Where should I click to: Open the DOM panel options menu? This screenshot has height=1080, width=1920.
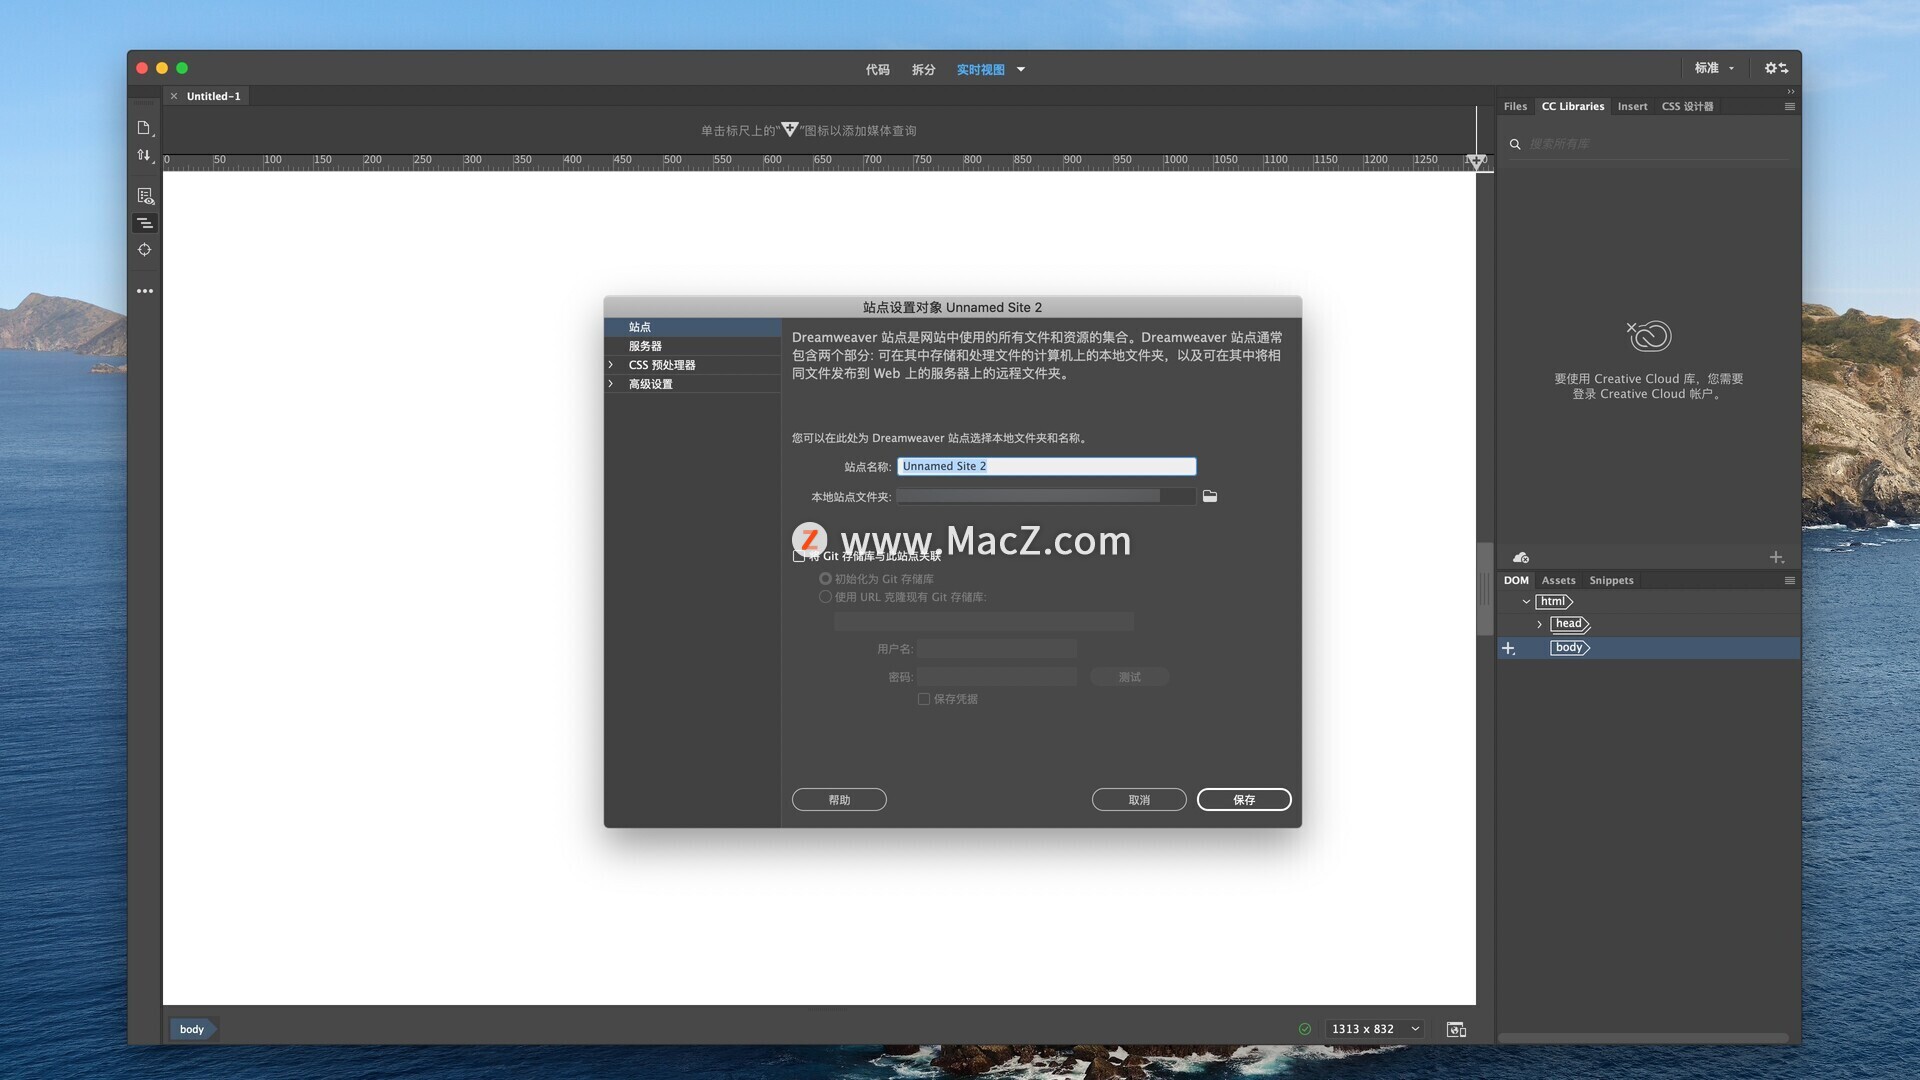click(1790, 580)
